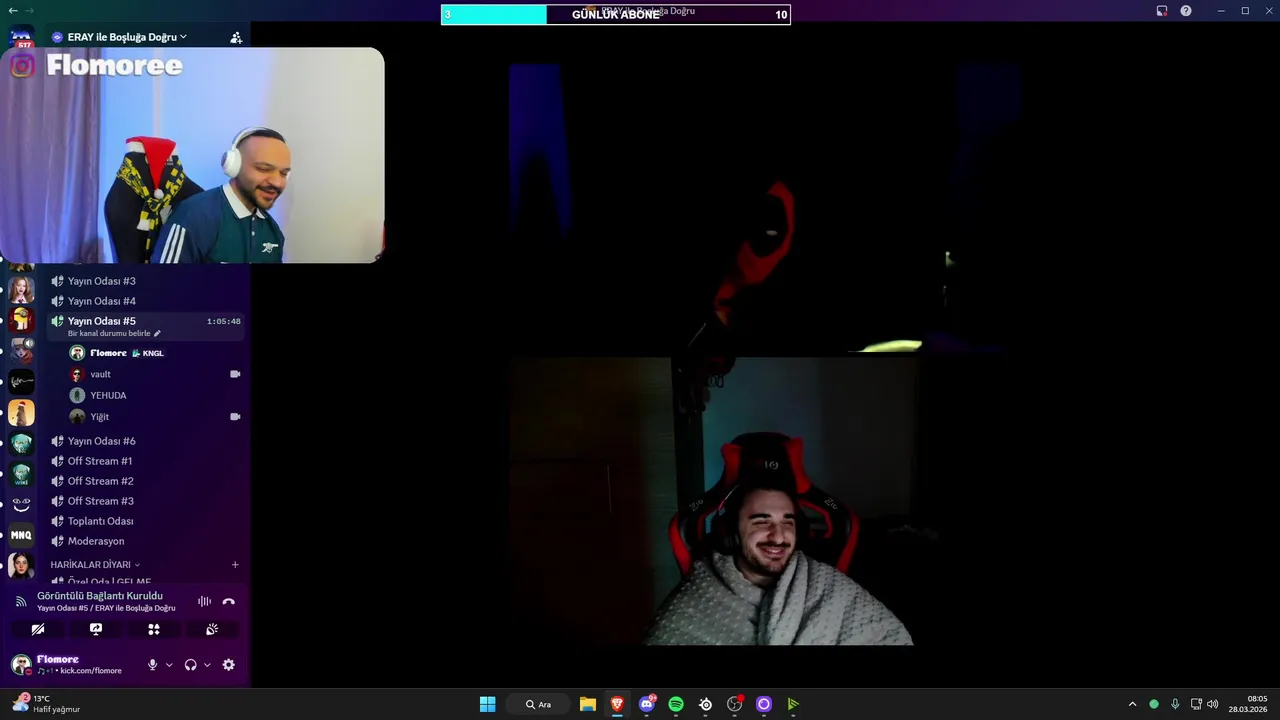
Task: Open OBS Studio from the taskbar
Action: [x=735, y=704]
